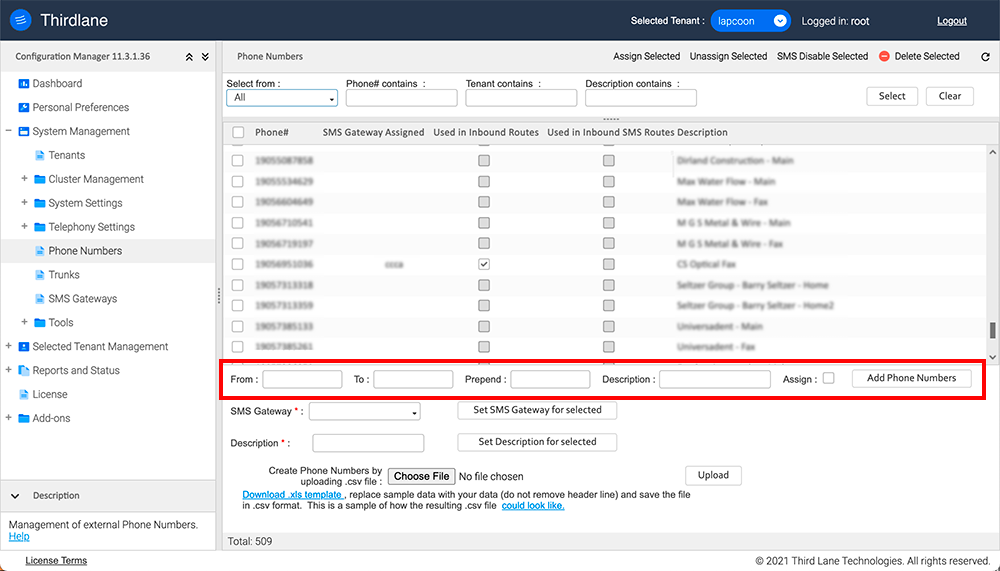Screen dimensions: 1000x571
Task: Toggle inbound routes checkbox for CS Optical Fax
Action: [x=484, y=264]
